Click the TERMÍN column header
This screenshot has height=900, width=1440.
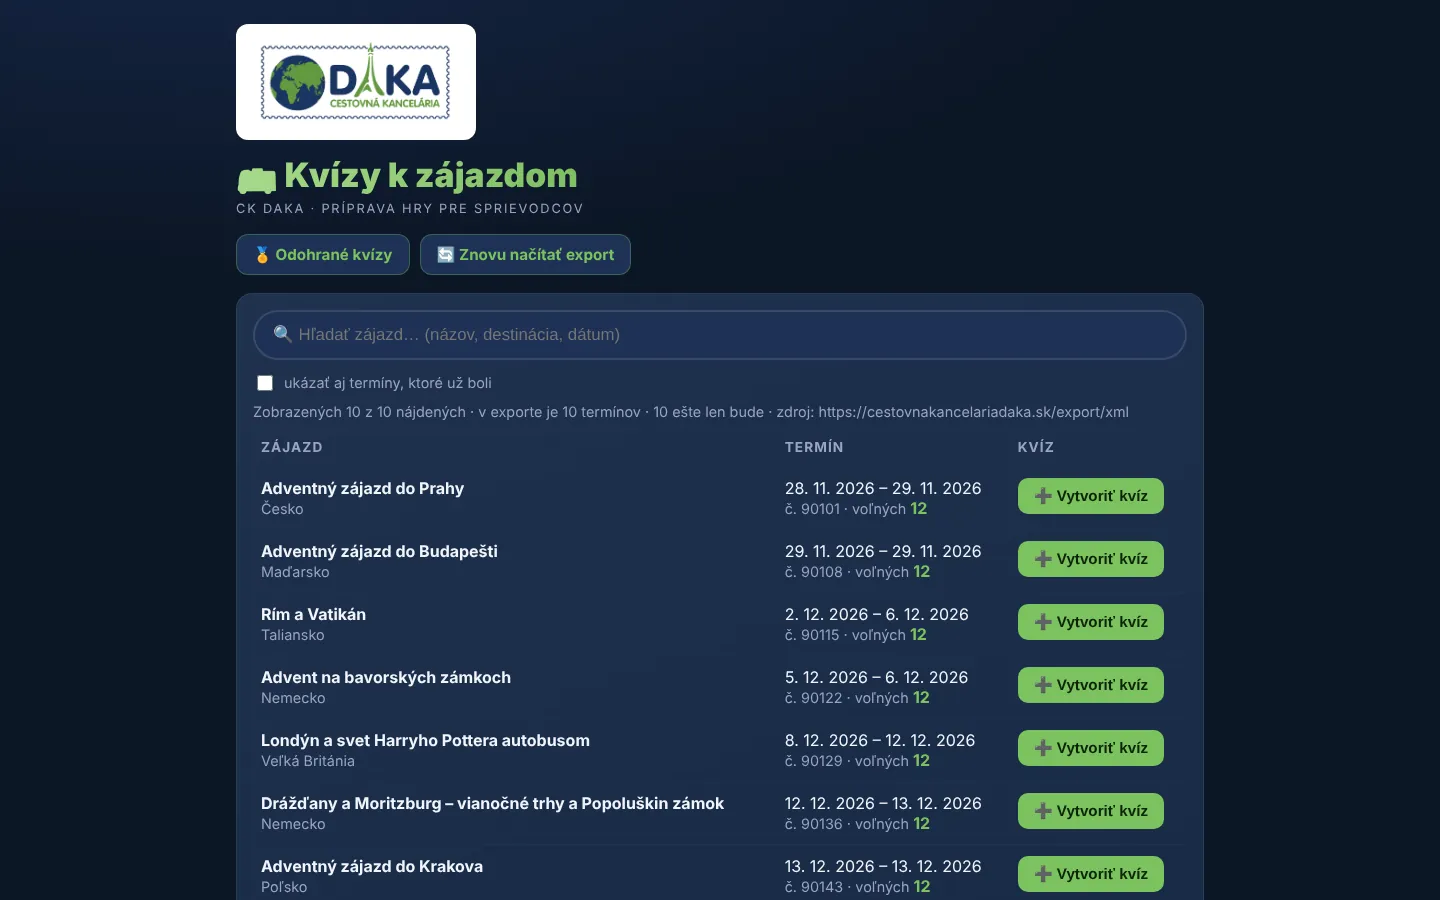(x=814, y=447)
